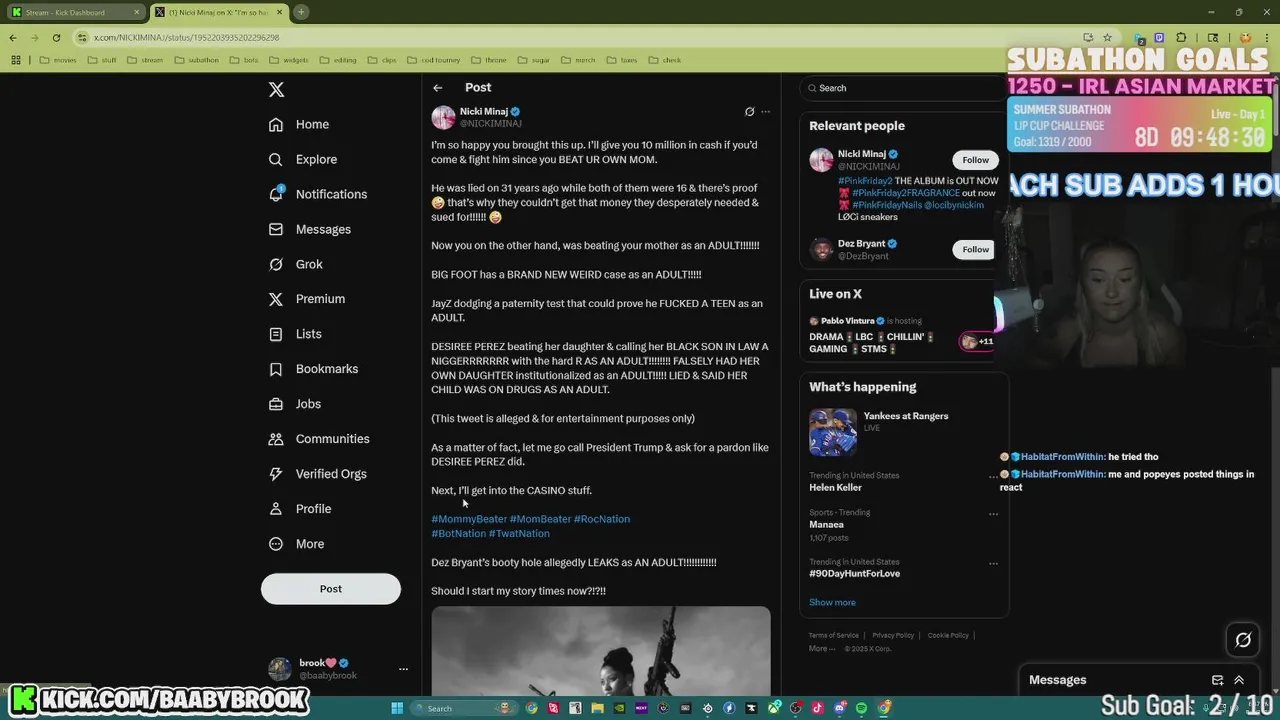Open the Yankees at Rangers live event
Screen dimensions: 1280x720
point(903,432)
